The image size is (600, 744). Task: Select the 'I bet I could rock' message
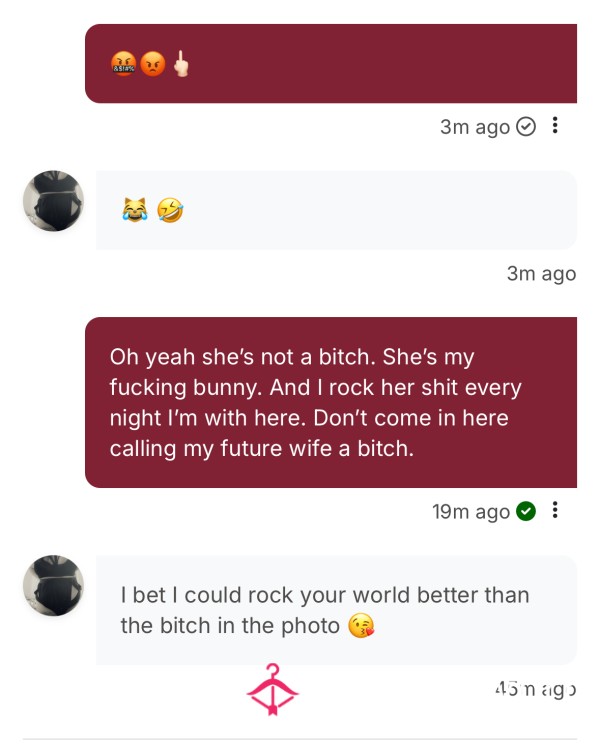(336, 610)
